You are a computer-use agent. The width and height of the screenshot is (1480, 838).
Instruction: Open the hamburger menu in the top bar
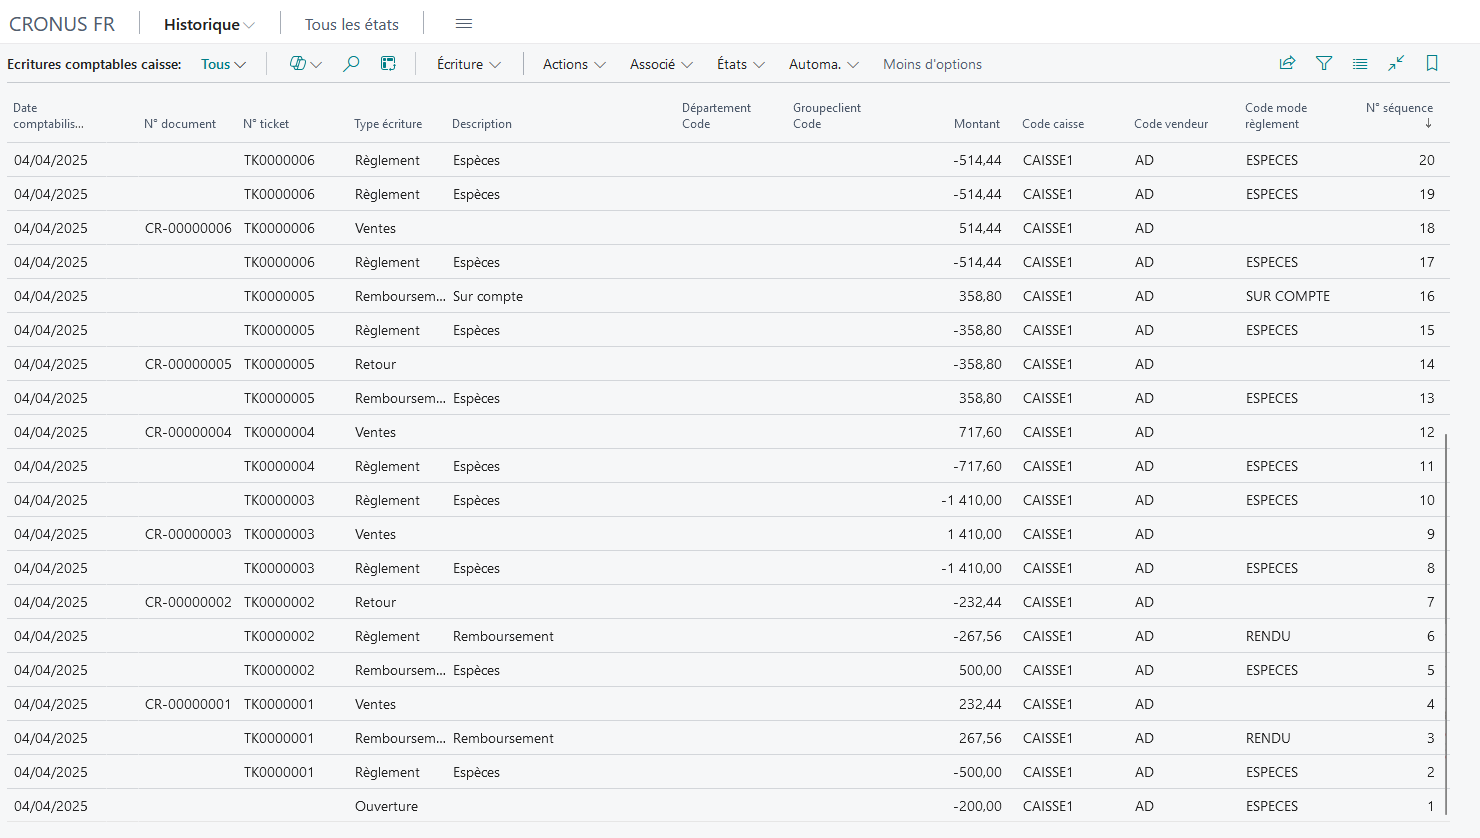[x=464, y=24]
